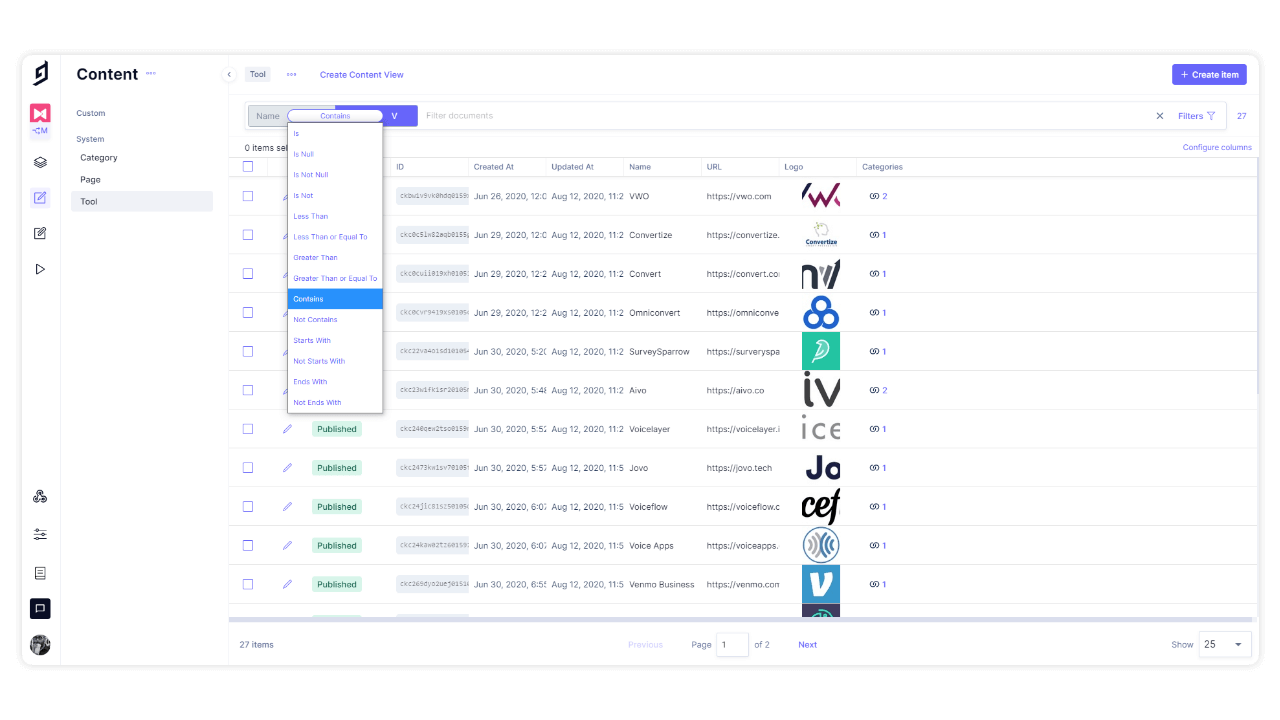Open the settings sliders icon

(40, 534)
